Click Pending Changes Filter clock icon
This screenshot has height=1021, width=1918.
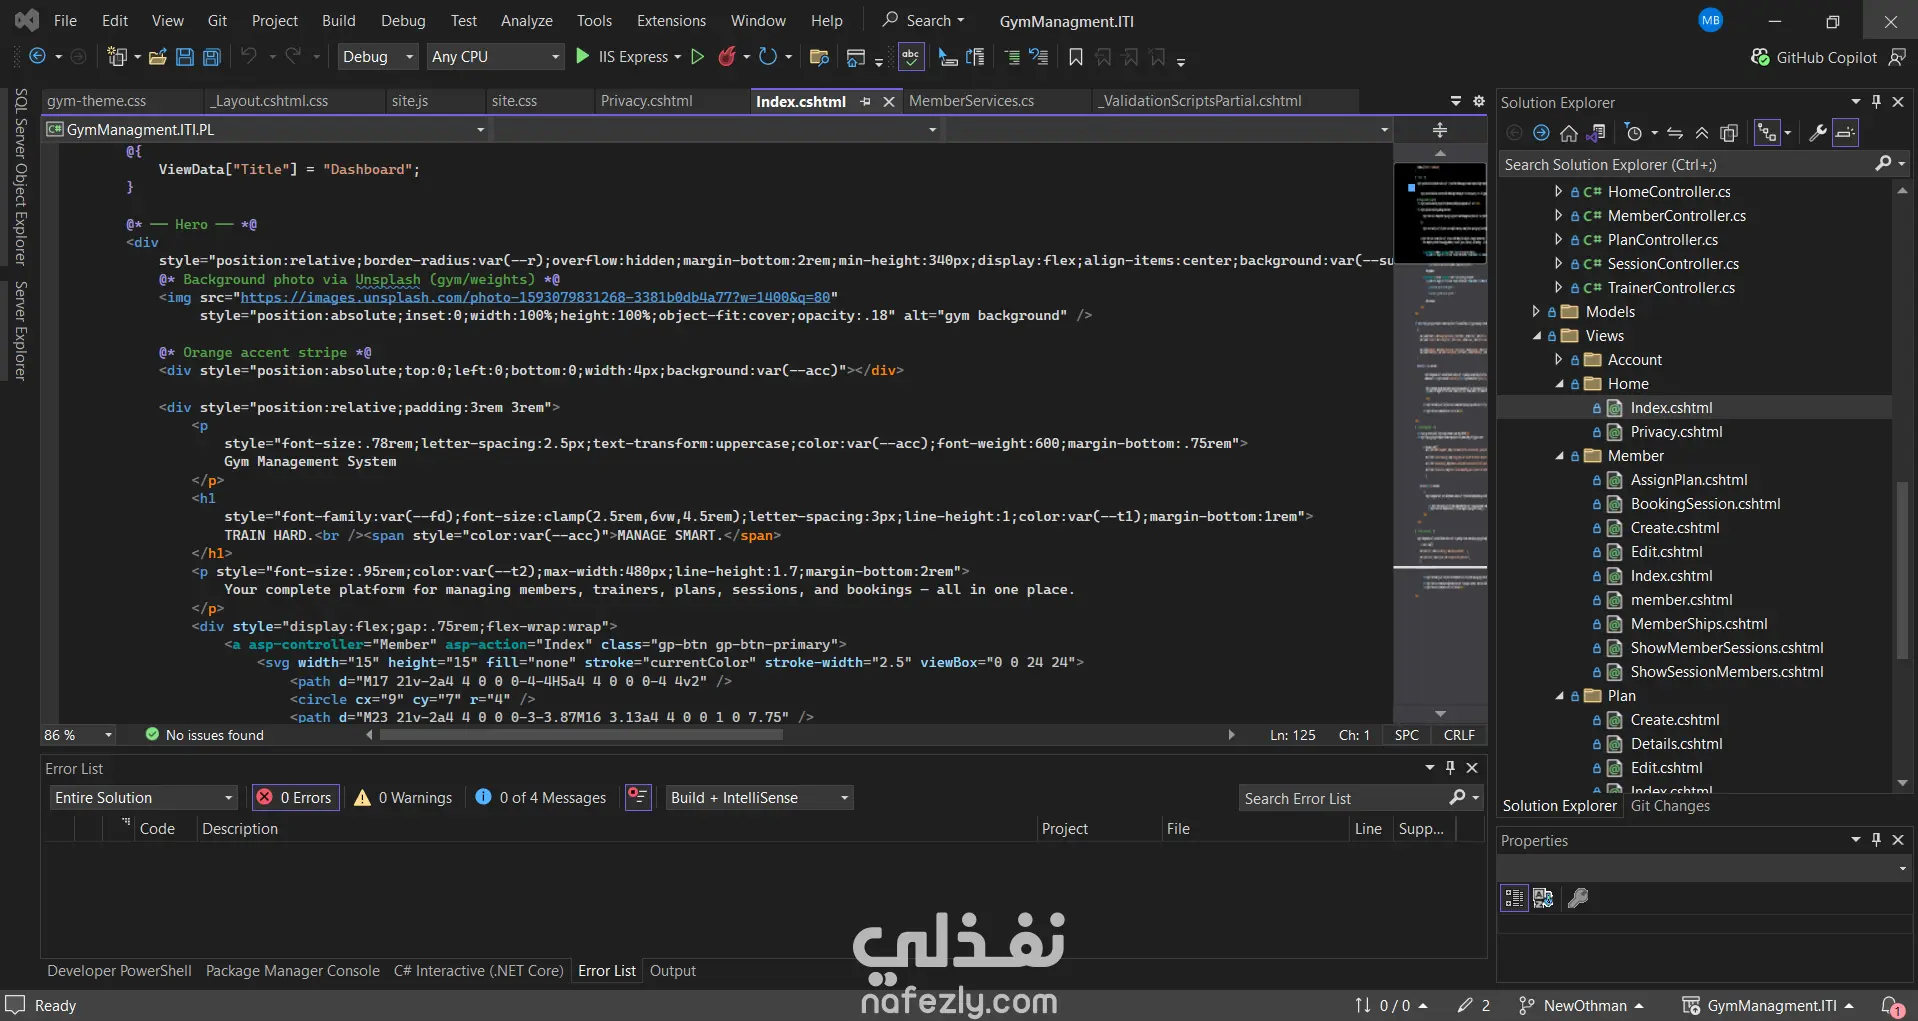coord(1634,133)
